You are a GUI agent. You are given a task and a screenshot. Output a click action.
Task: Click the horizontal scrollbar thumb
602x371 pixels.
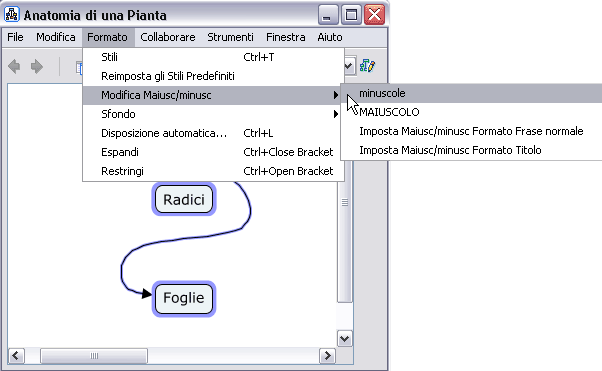(x=94, y=356)
